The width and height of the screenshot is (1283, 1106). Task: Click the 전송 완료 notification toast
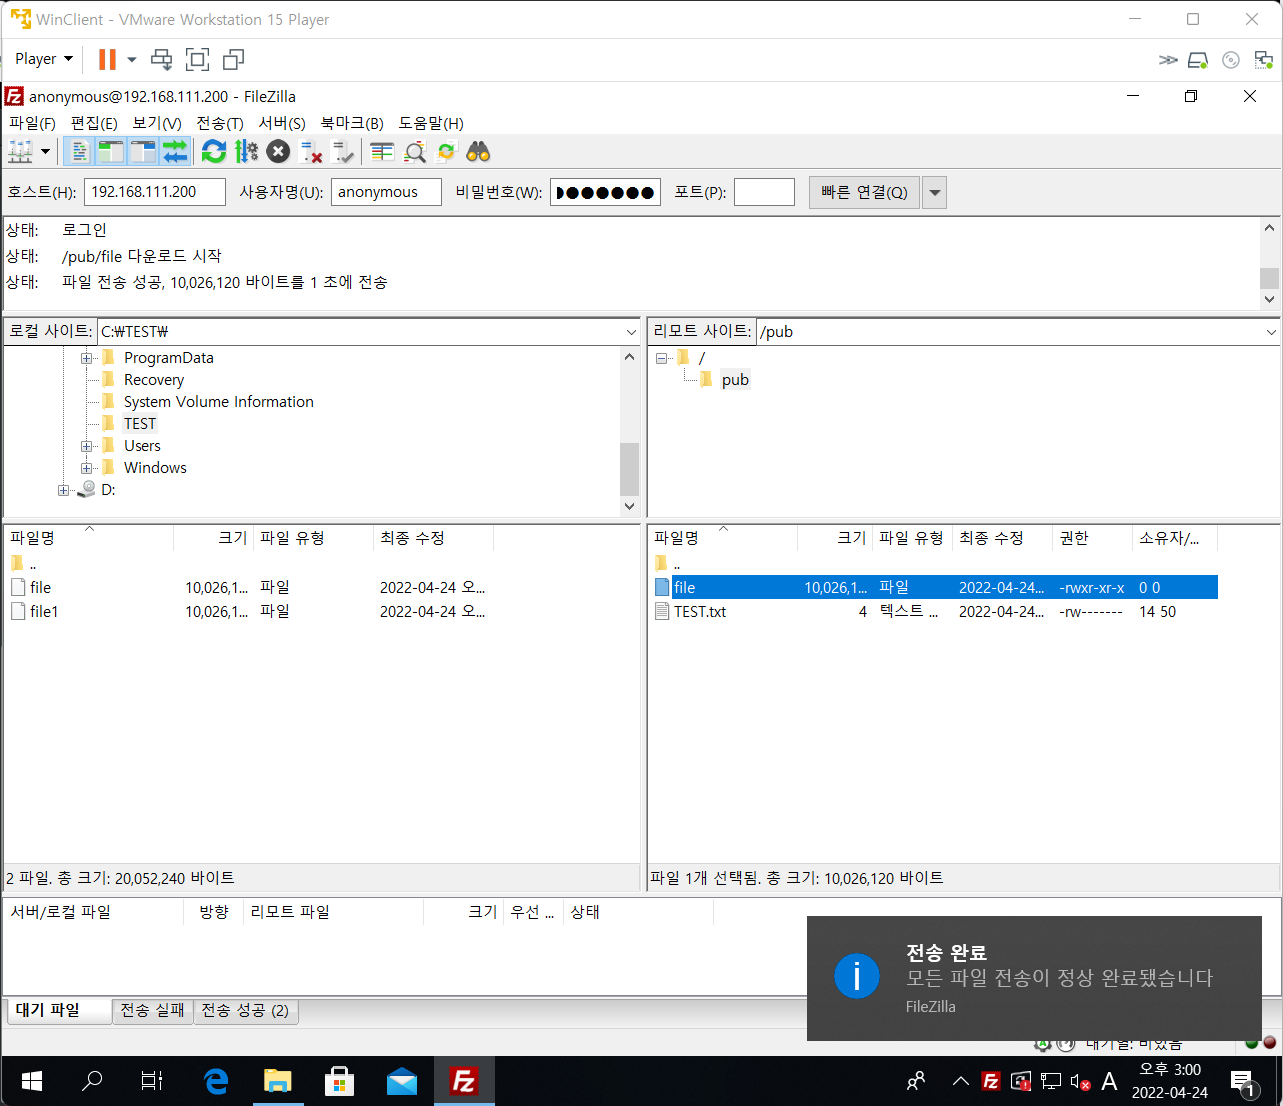coord(1034,978)
